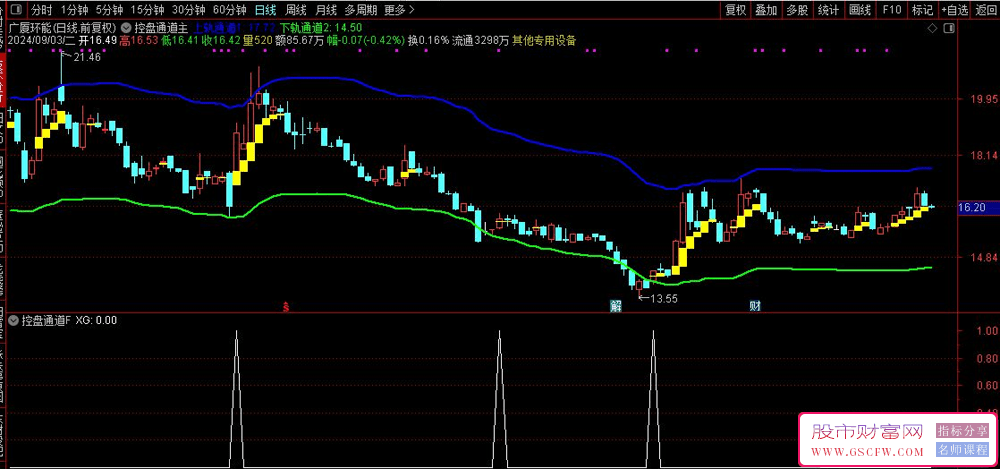This screenshot has height=469, width=1000.
Task: Click the 换0.16% turnover value
Action: [x=428, y=41]
